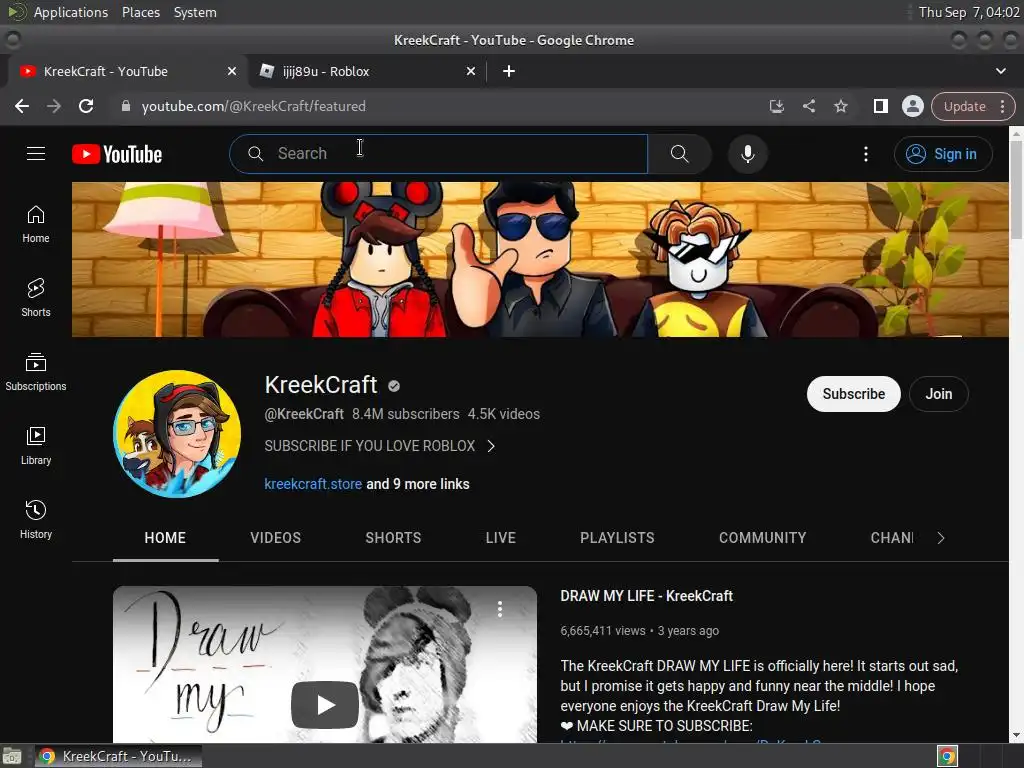The height and width of the screenshot is (768, 1024).
Task: Click 'and 9 more links'
Action: pyautogui.click(x=418, y=484)
